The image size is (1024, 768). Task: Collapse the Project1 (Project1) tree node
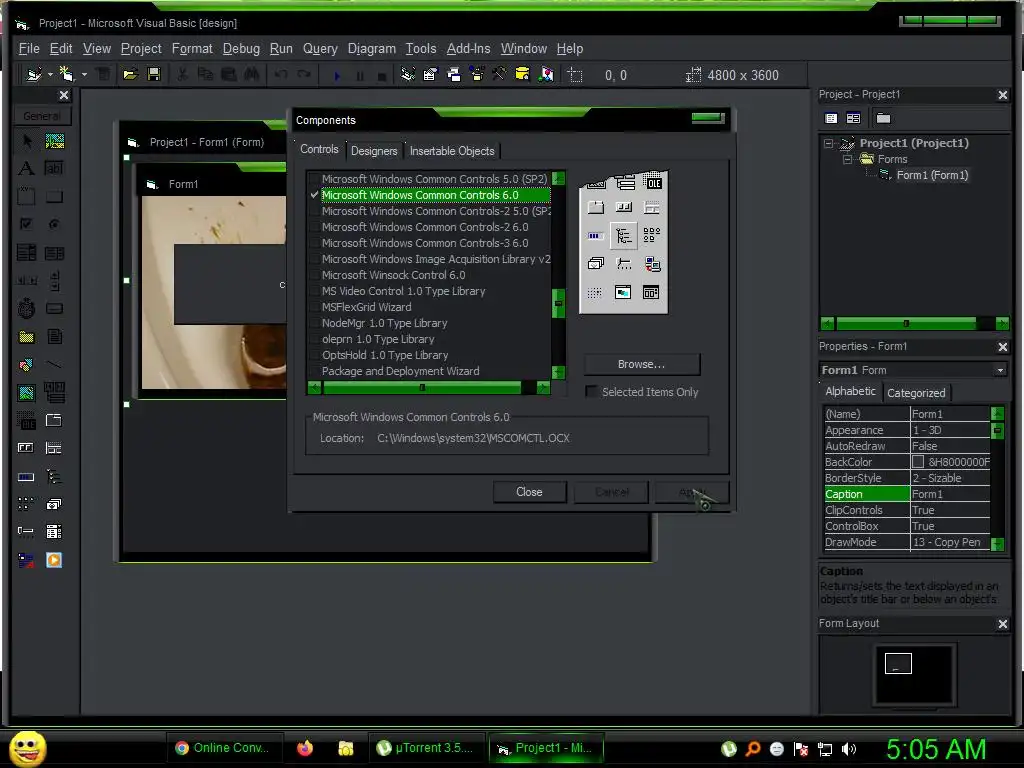829,143
